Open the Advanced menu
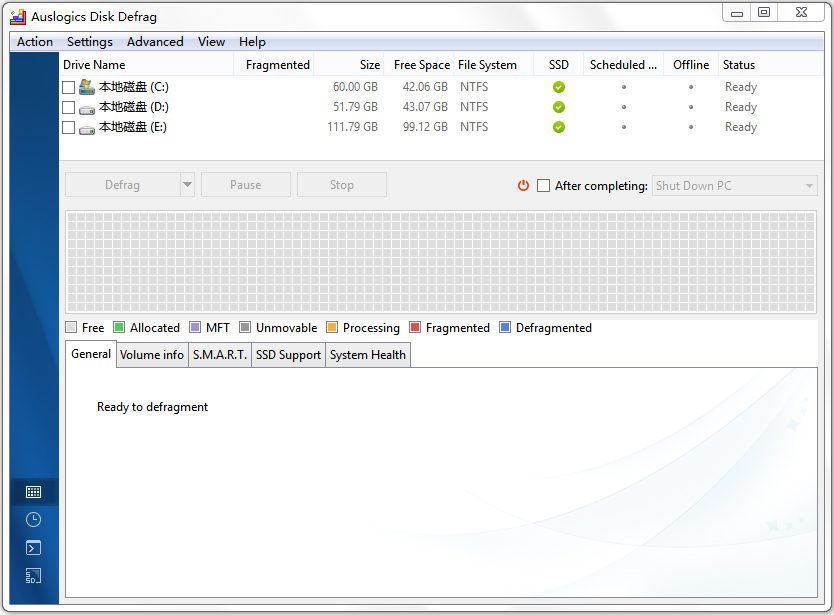This screenshot has height=615, width=834. point(155,41)
